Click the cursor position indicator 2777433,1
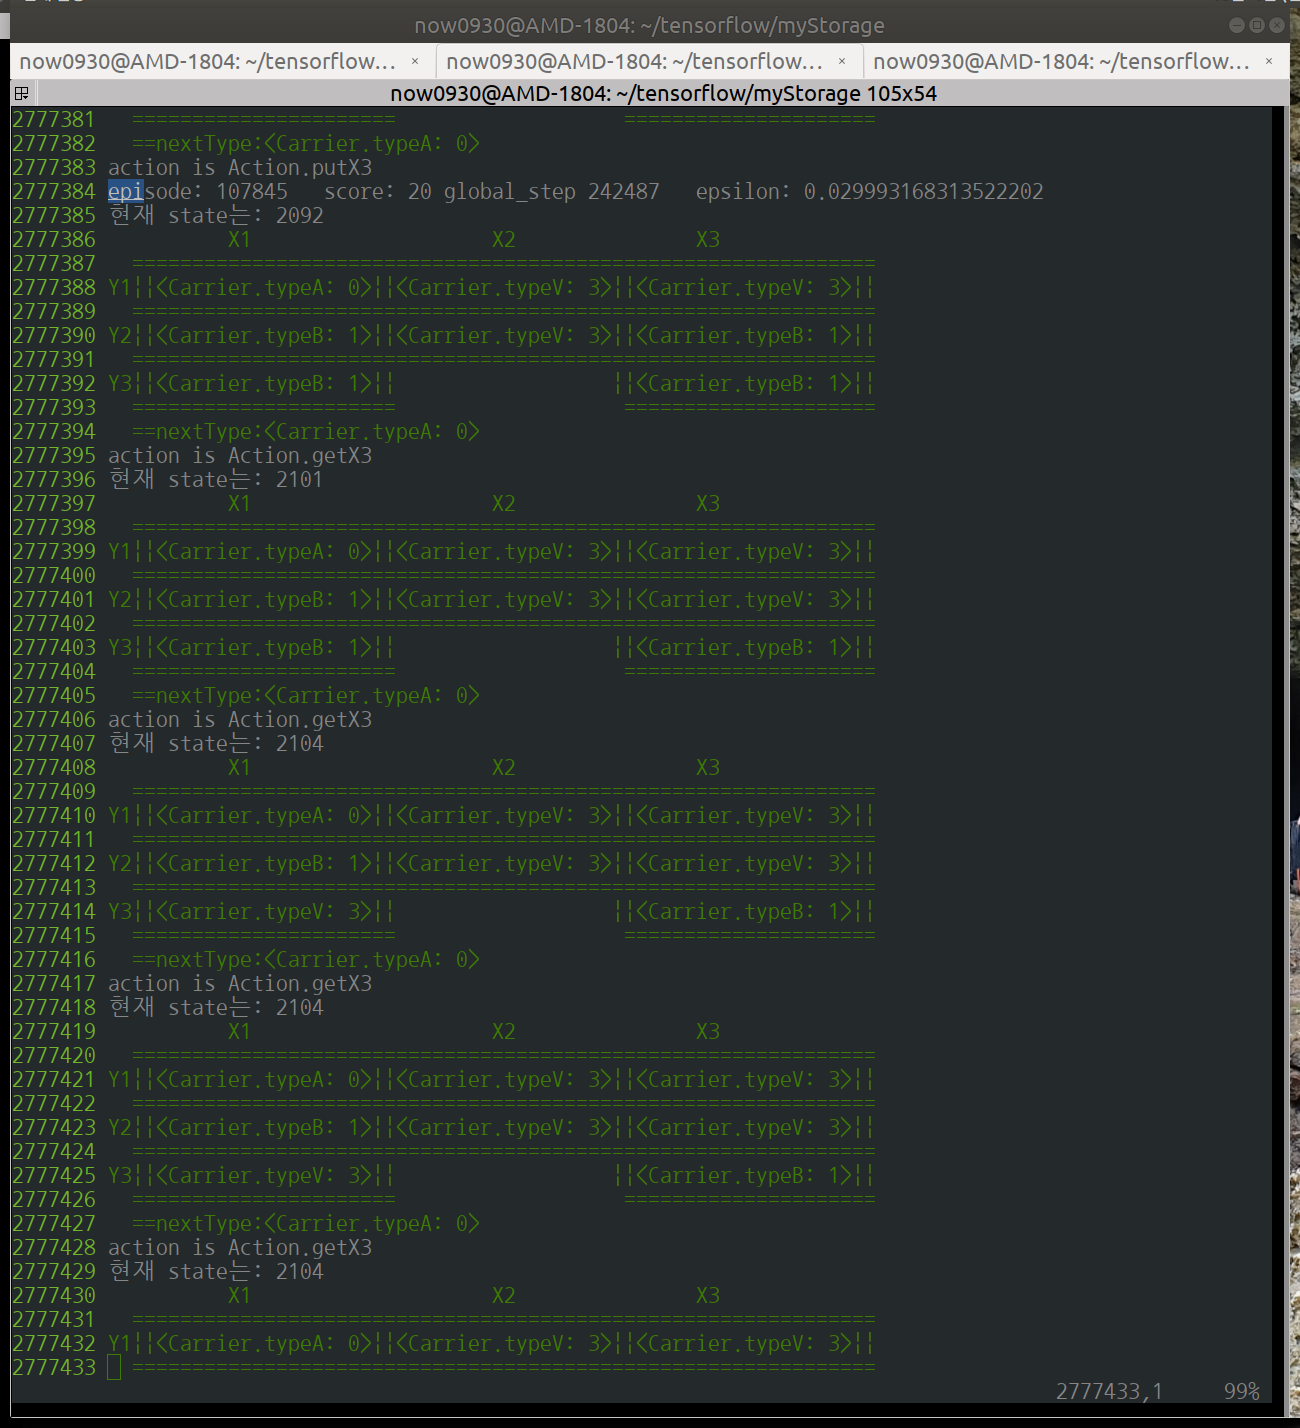The image size is (1300, 1428). (x=1109, y=1391)
